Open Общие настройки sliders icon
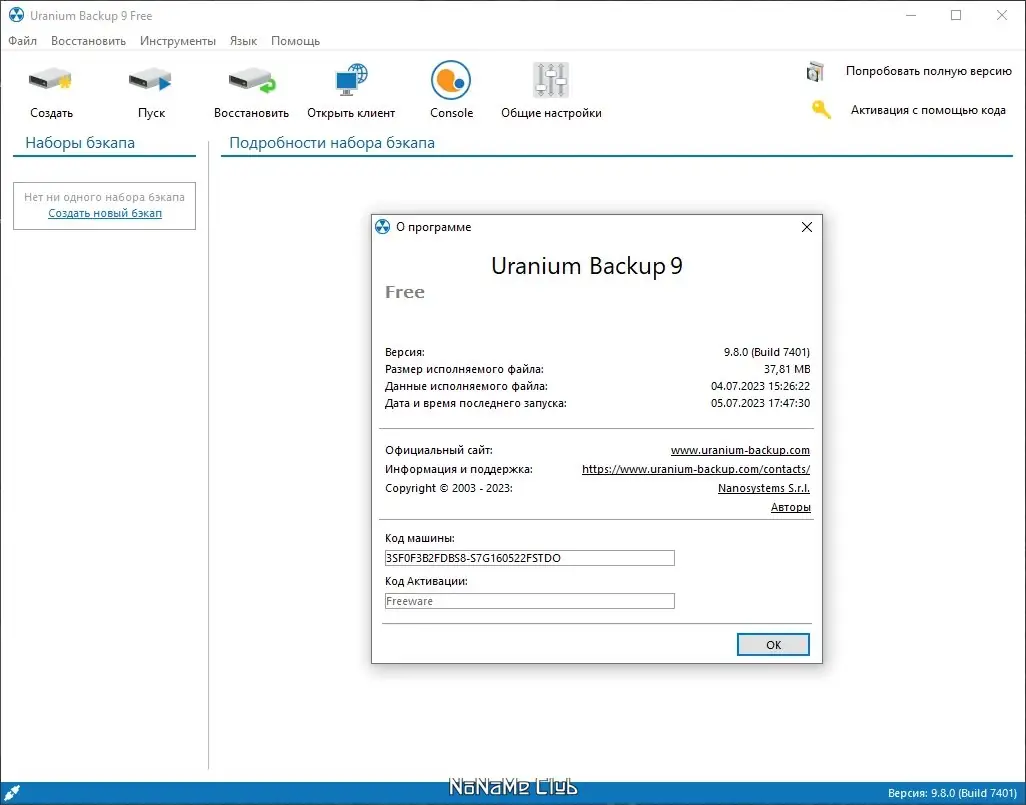This screenshot has height=805, width=1026. coord(551,80)
